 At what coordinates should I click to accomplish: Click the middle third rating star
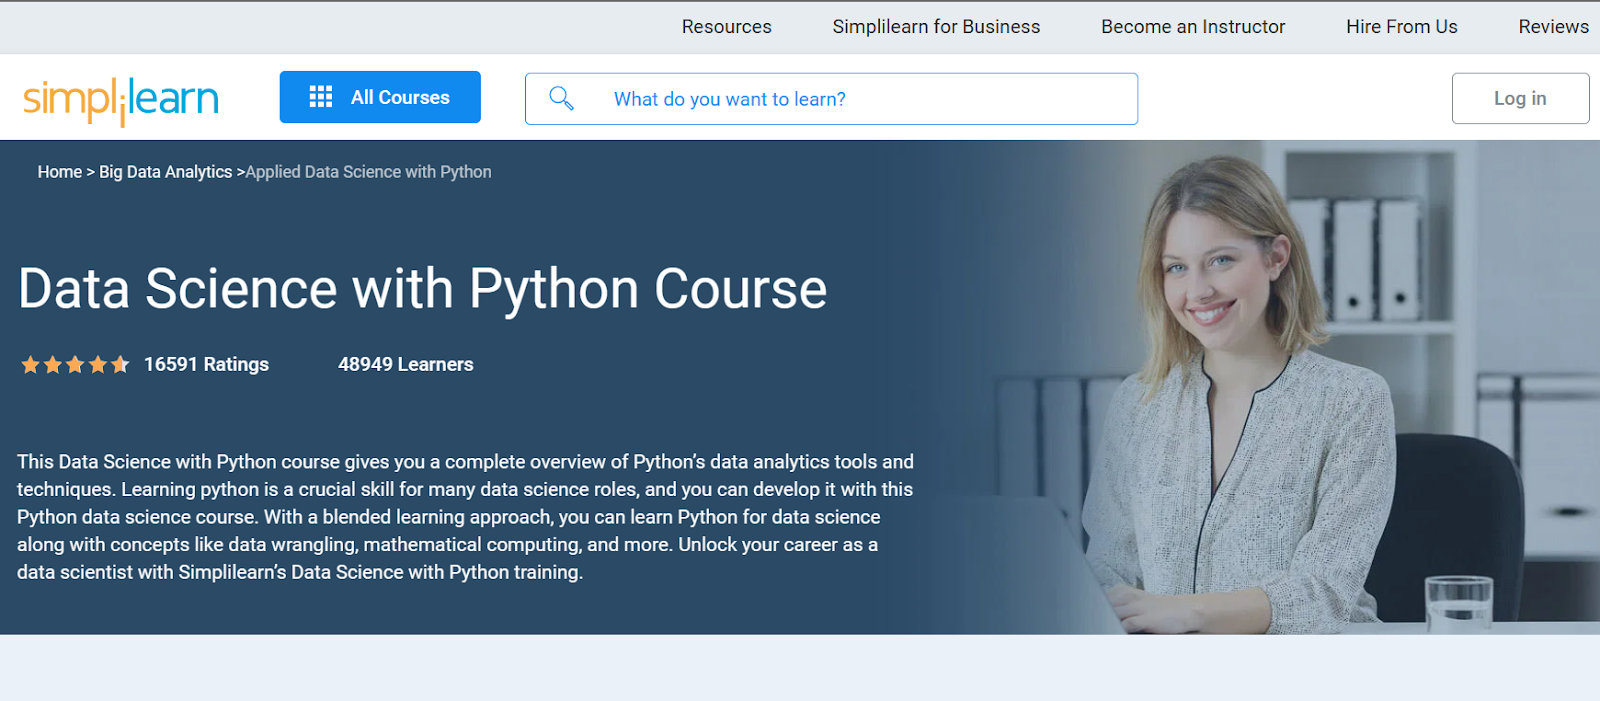coord(75,365)
